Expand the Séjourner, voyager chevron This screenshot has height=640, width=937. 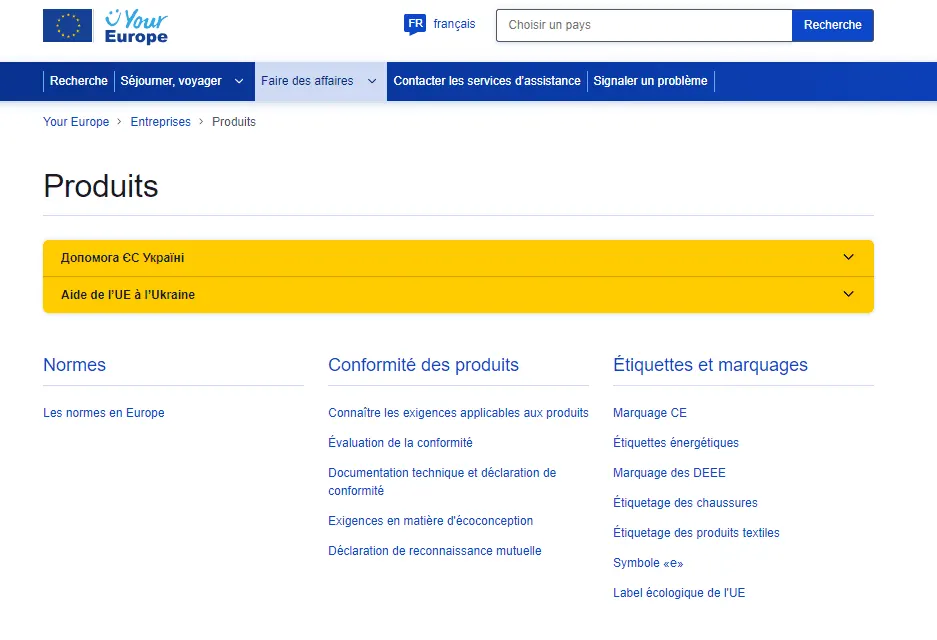pyautogui.click(x=239, y=81)
